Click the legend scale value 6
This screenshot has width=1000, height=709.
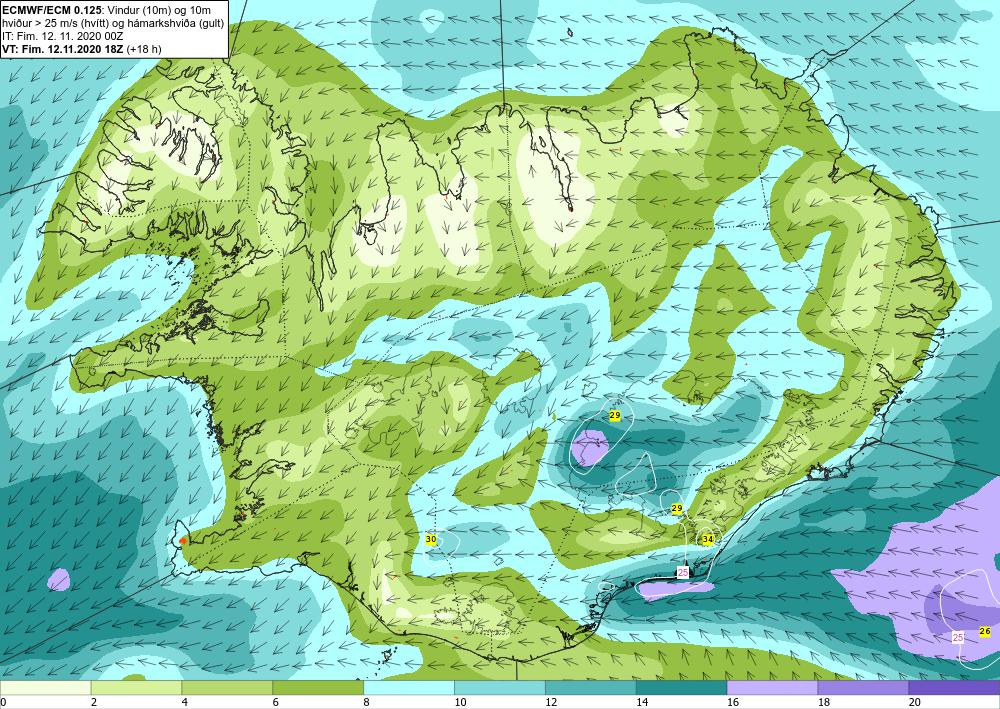pos(276,703)
